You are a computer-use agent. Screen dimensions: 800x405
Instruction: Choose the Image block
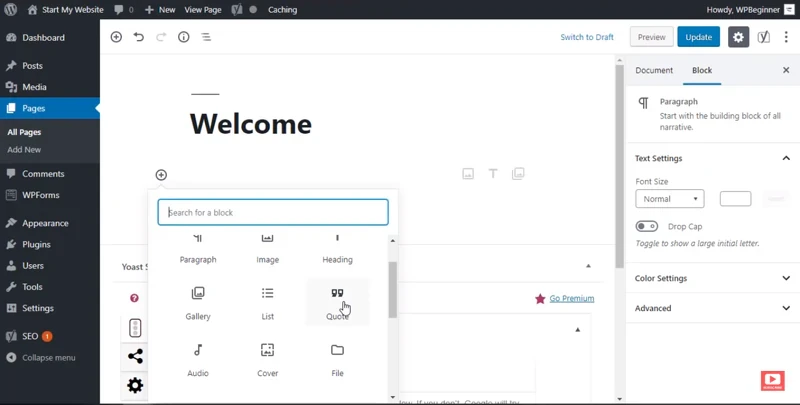267,250
